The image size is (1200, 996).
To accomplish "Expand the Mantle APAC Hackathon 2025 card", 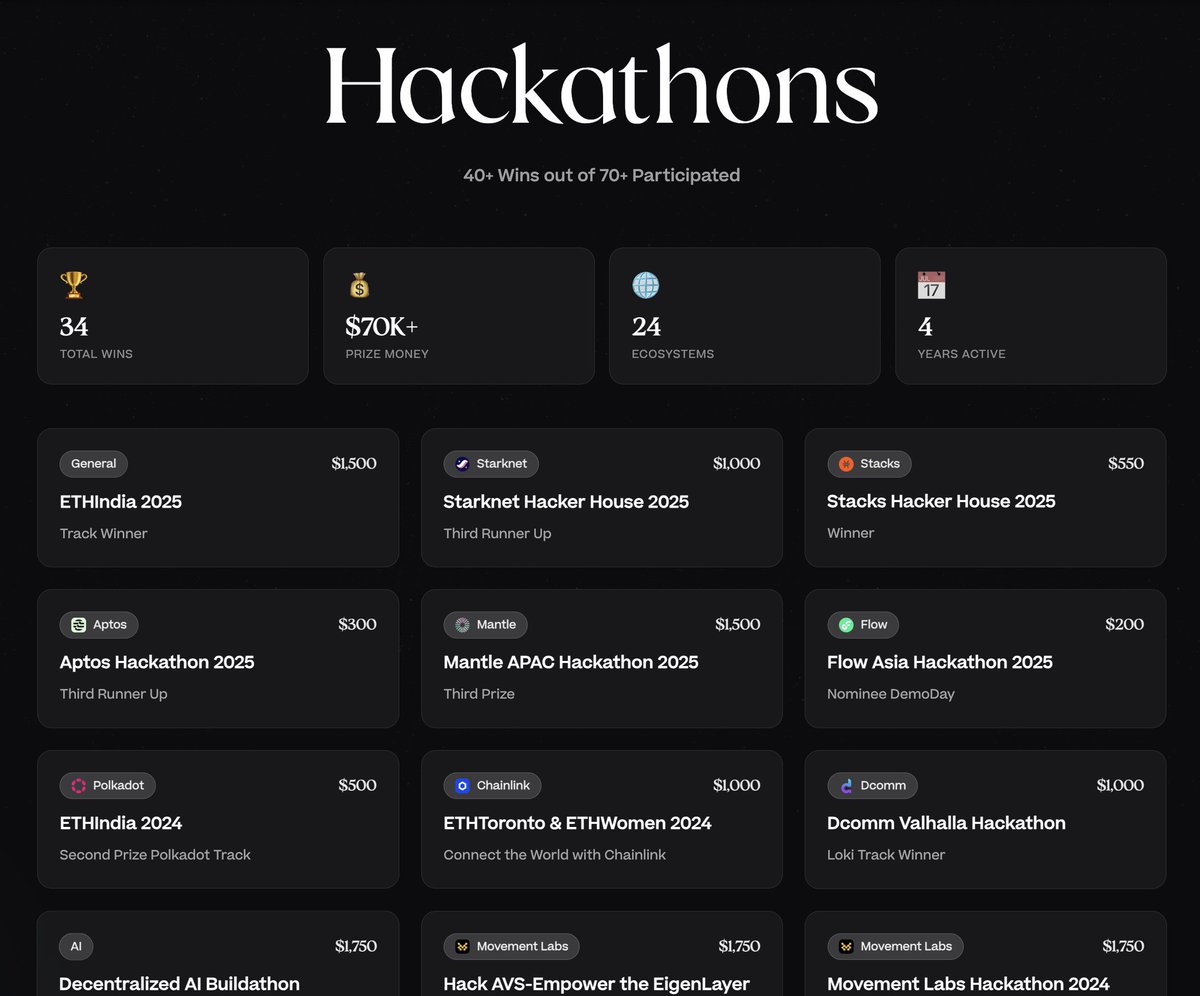I will point(601,658).
